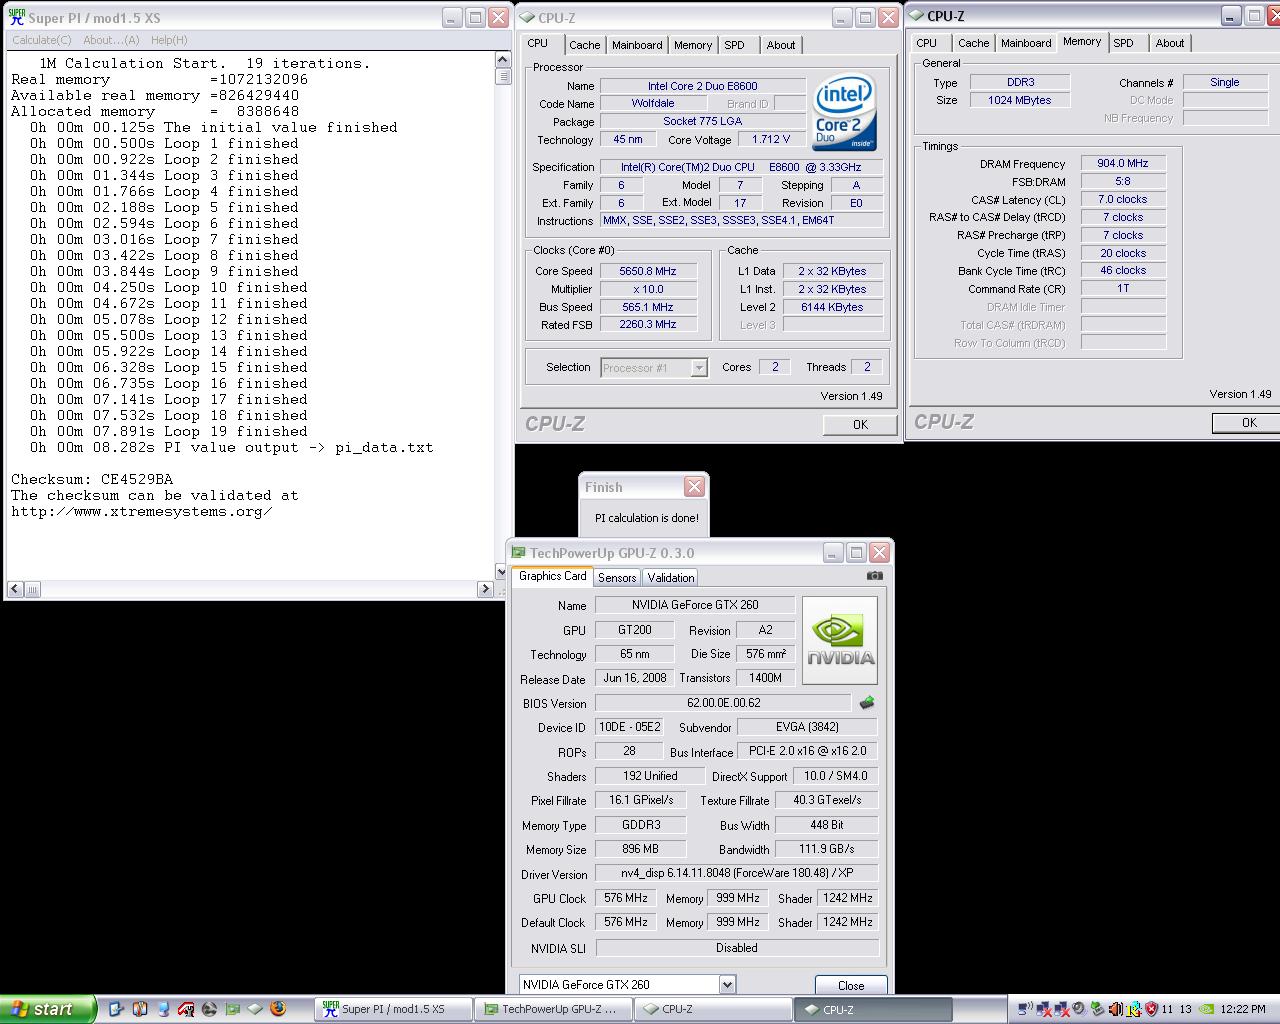1280x1024 pixels.
Task: Click the PI calculation is done message
Action: coord(647,518)
